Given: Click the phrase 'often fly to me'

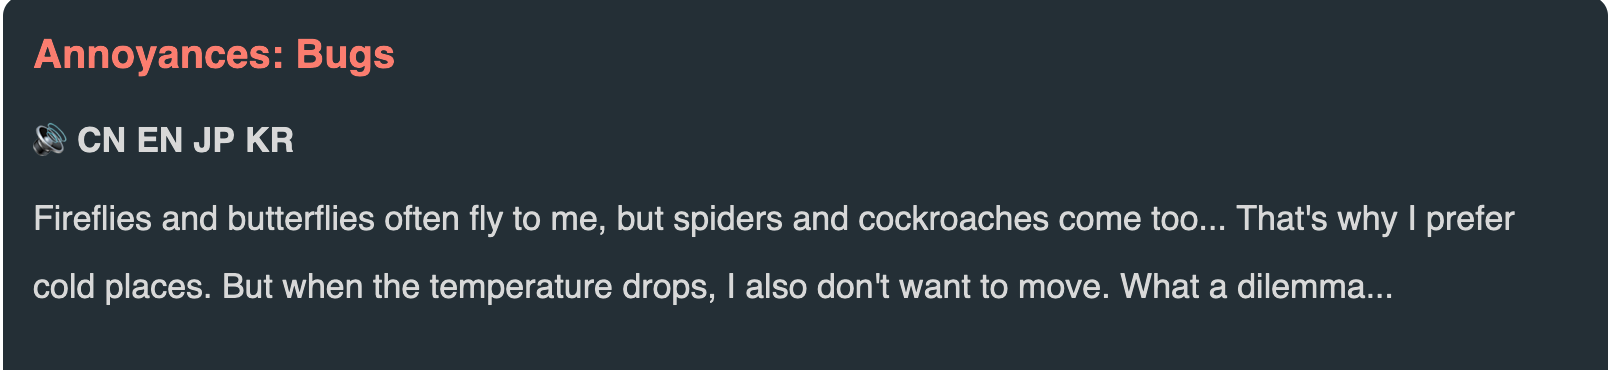Looking at the screenshot, I should click(x=495, y=219).
